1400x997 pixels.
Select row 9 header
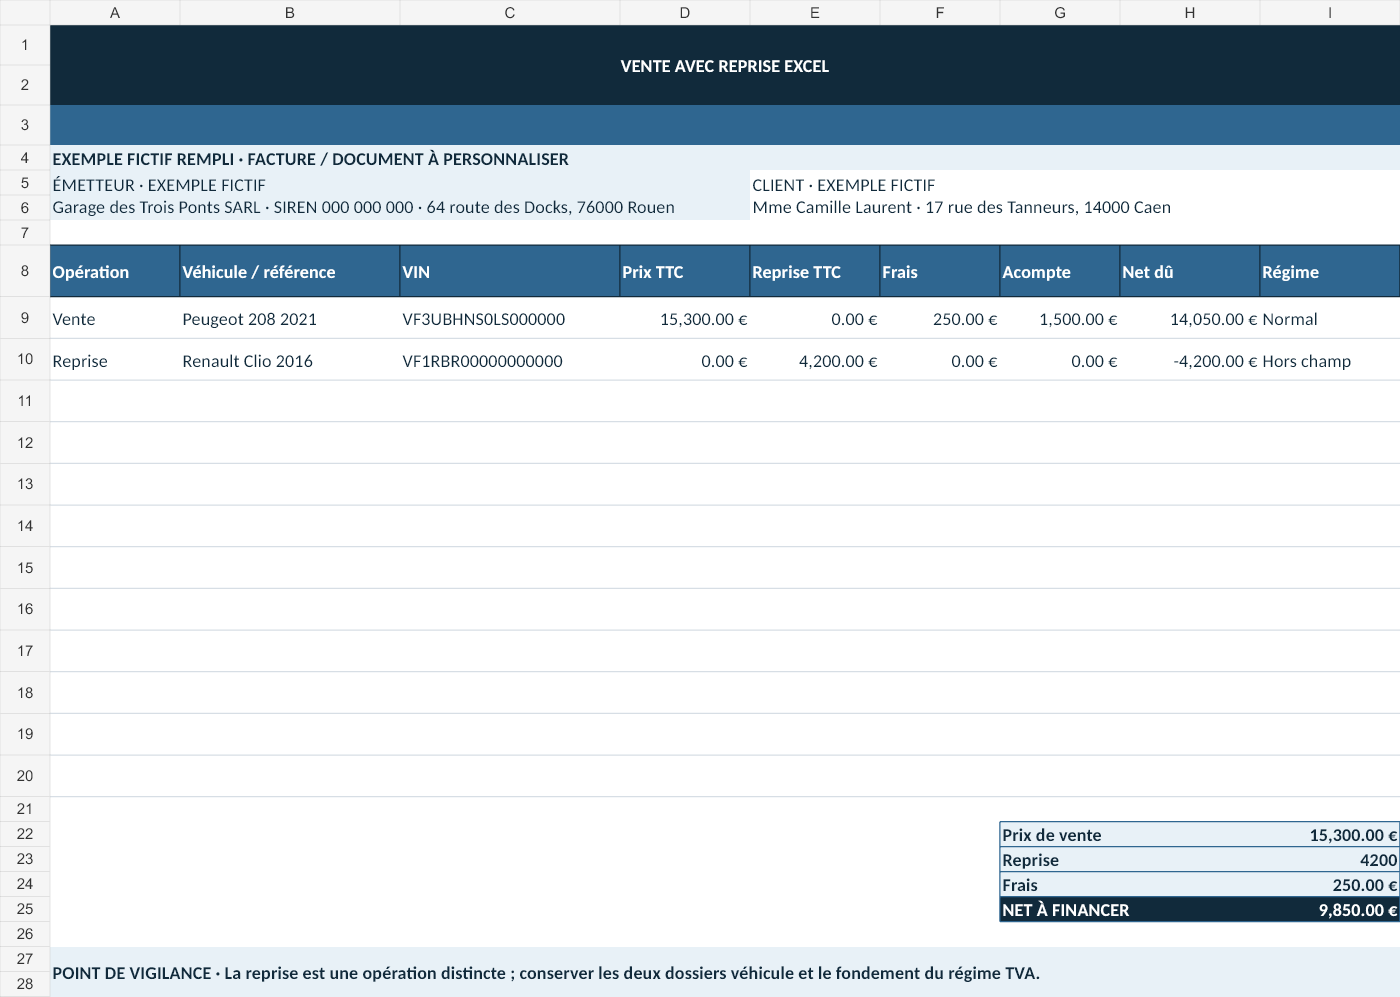point(25,318)
